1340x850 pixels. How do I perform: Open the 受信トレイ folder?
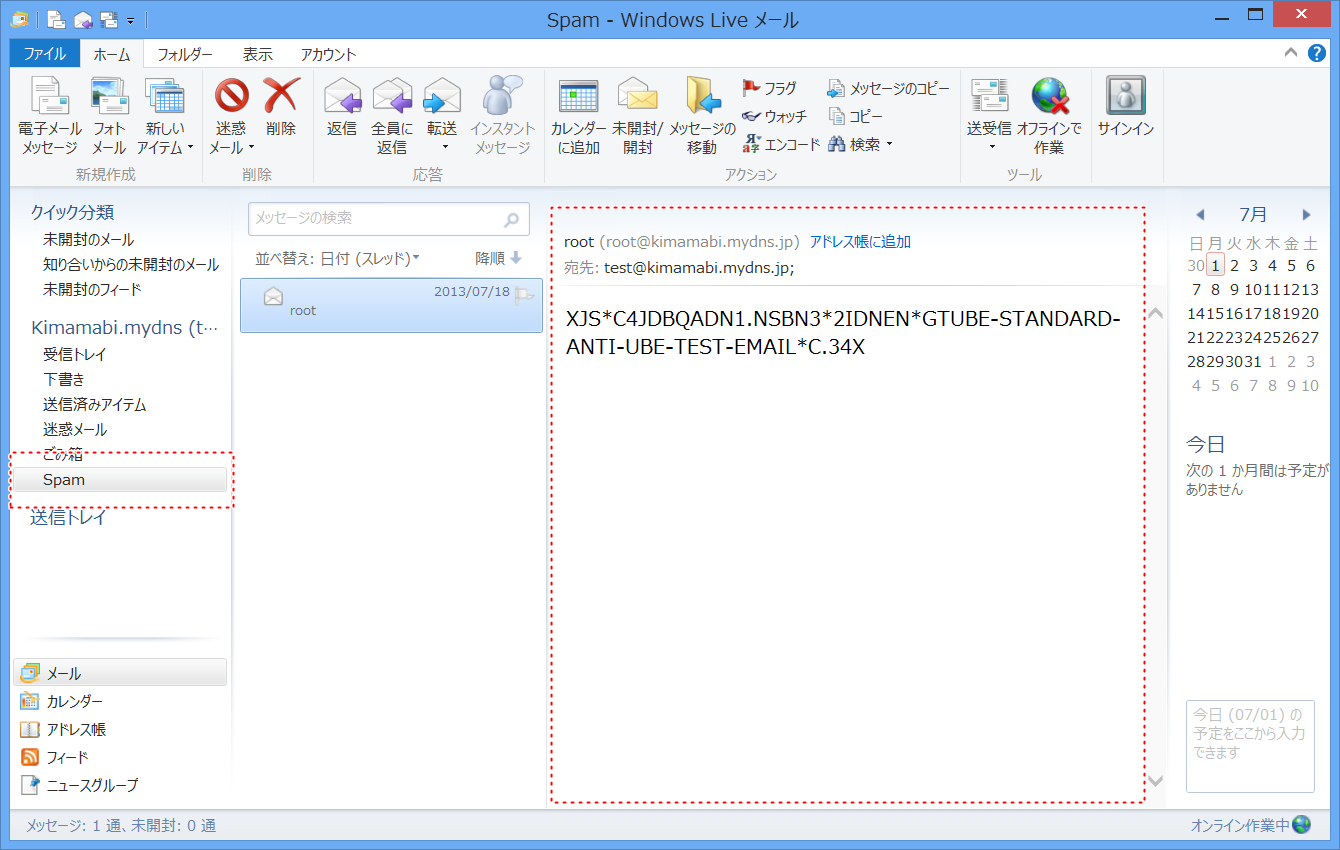(x=74, y=355)
